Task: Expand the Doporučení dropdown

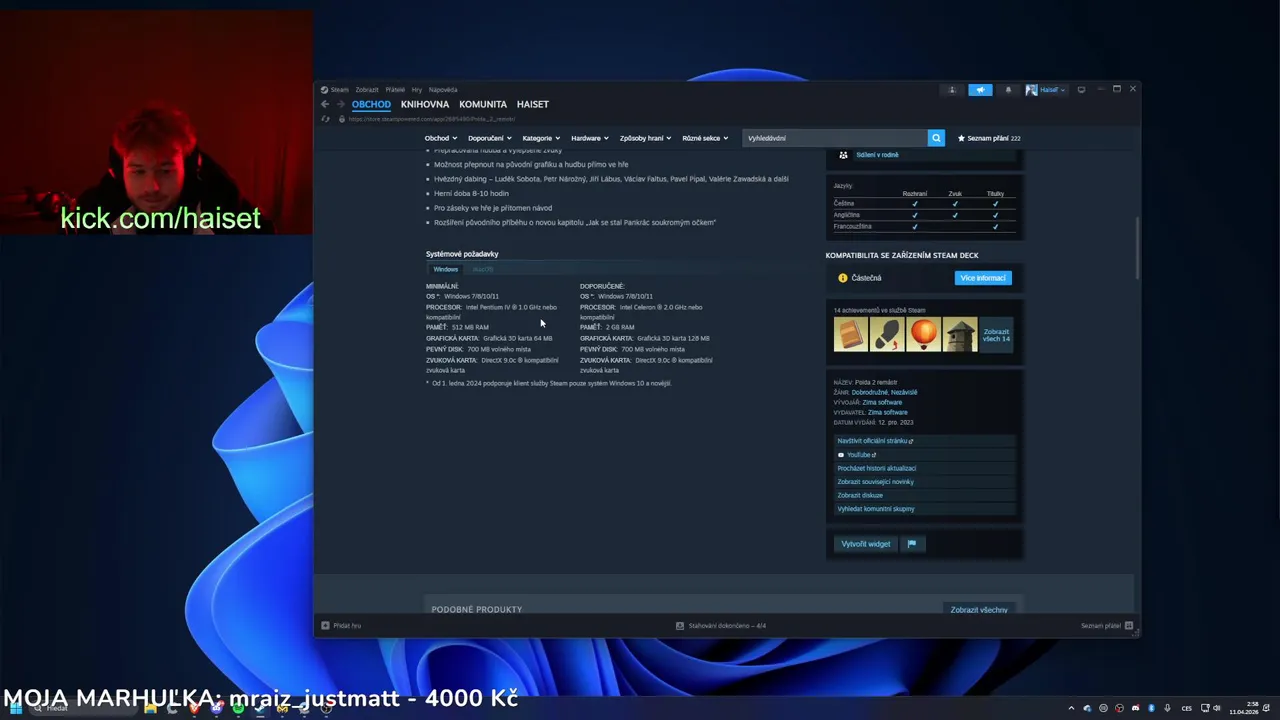Action: coord(490,138)
